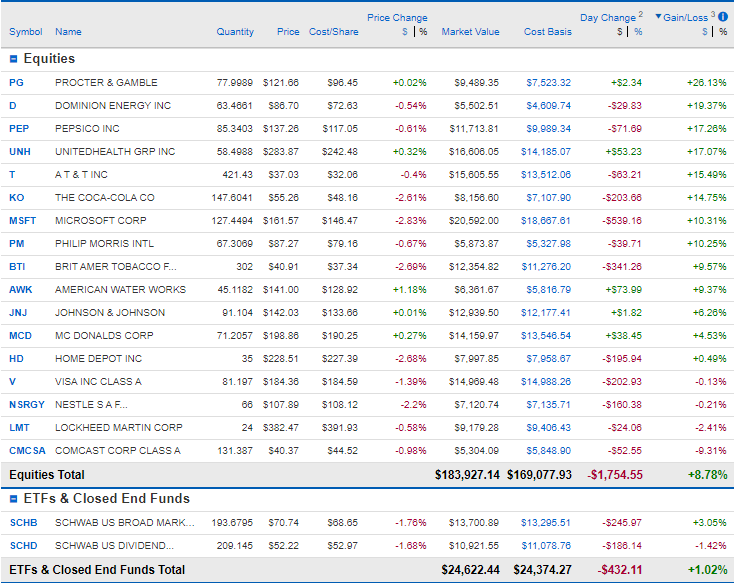This screenshot has width=734, height=583.
Task: Open cost basis $7,135.71 for Nestle
Action: (x=549, y=405)
